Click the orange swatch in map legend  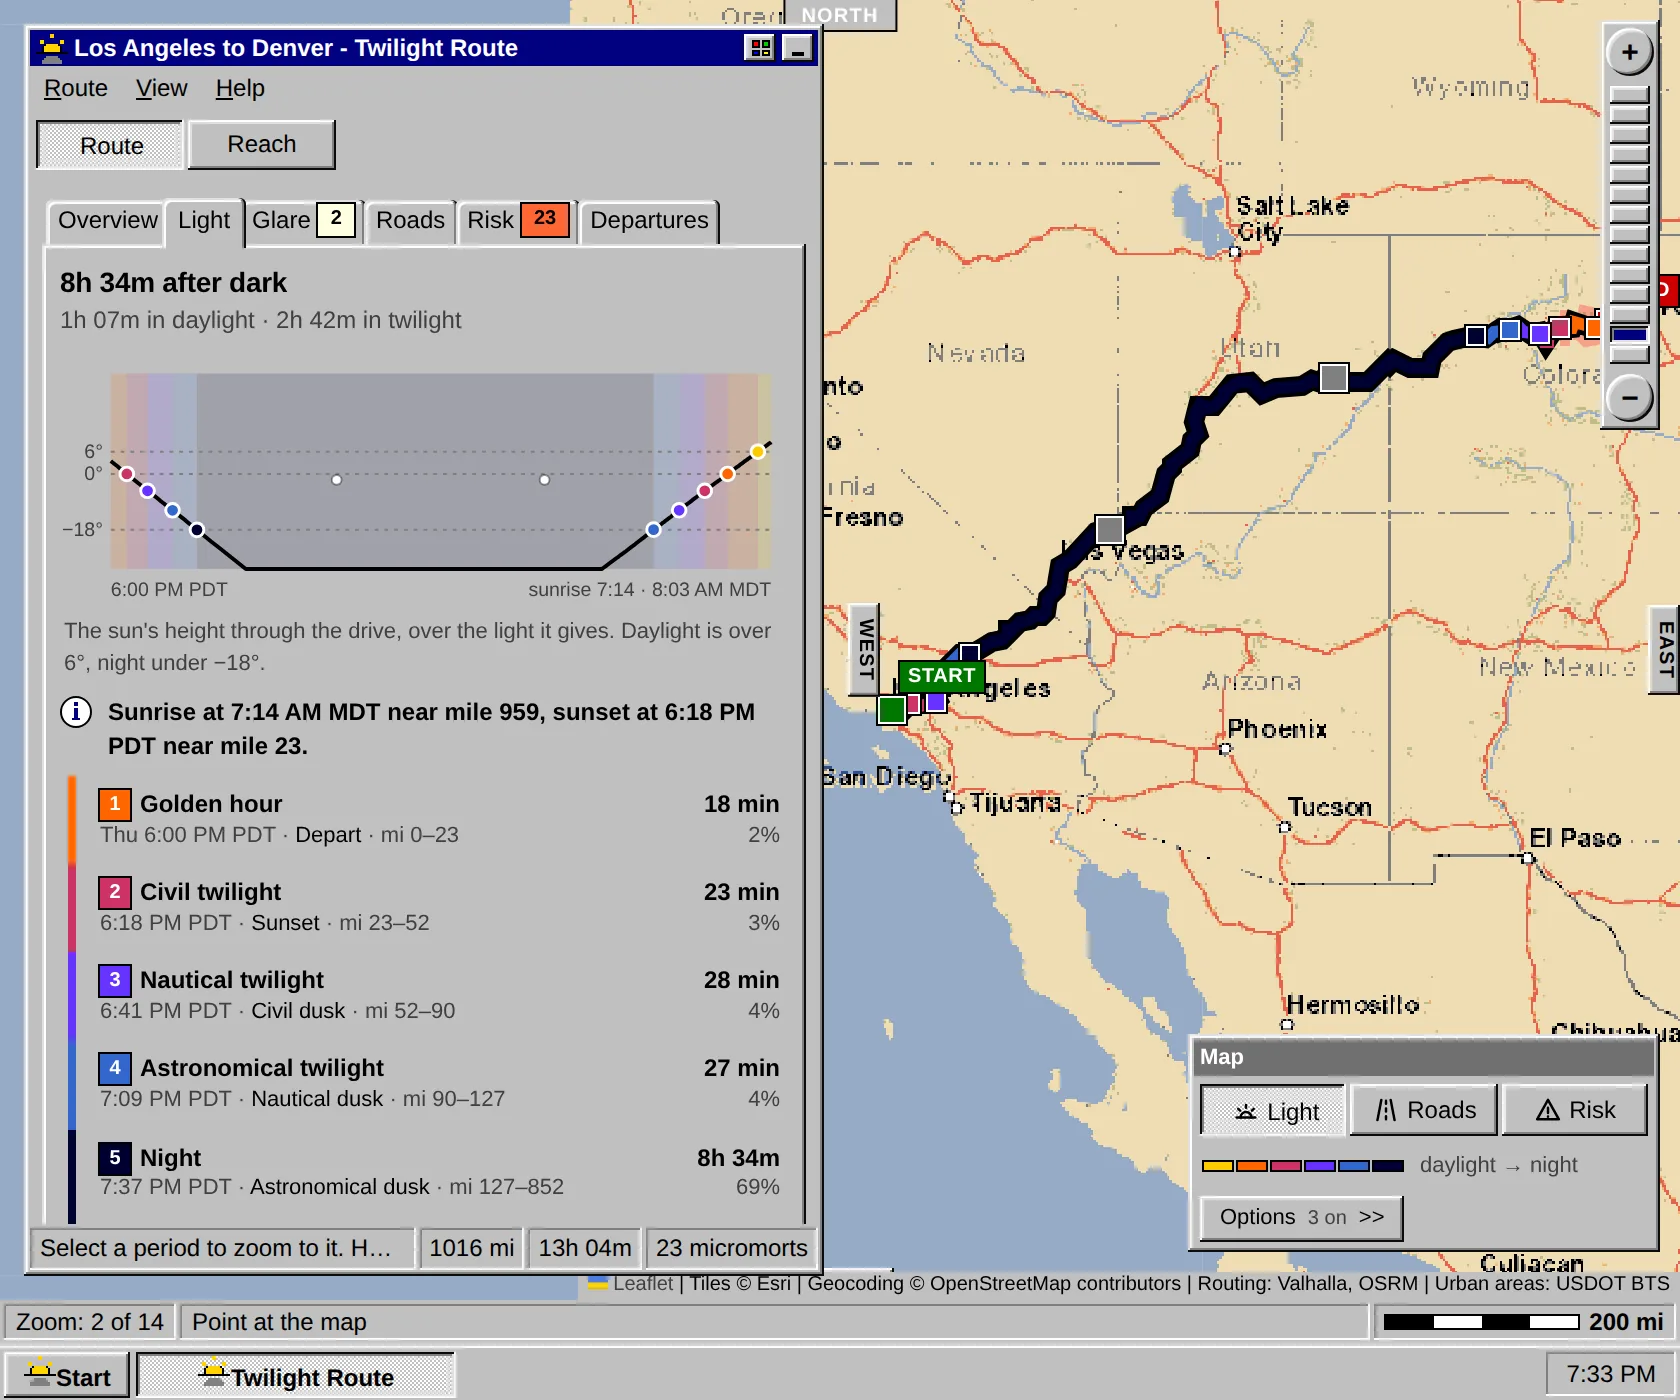1251,1166
